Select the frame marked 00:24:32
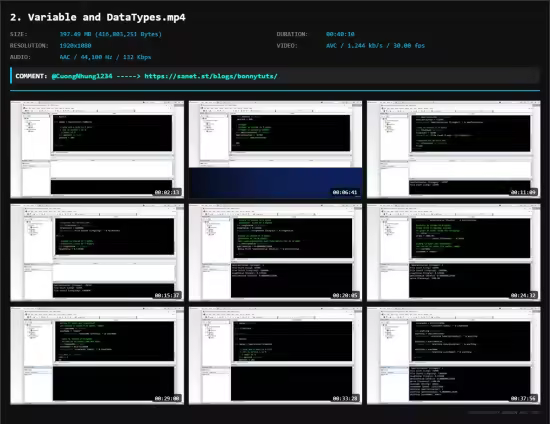 click(x=454, y=253)
